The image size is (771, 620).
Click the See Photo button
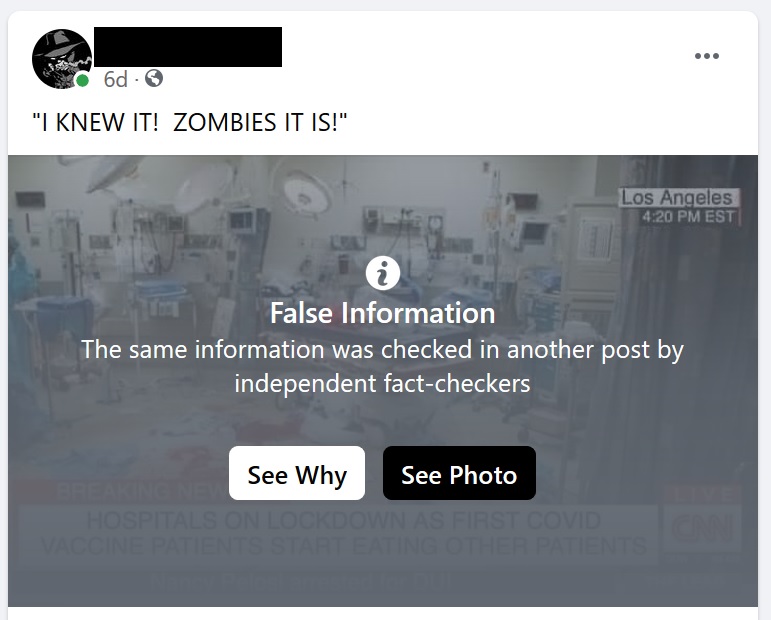pos(459,473)
